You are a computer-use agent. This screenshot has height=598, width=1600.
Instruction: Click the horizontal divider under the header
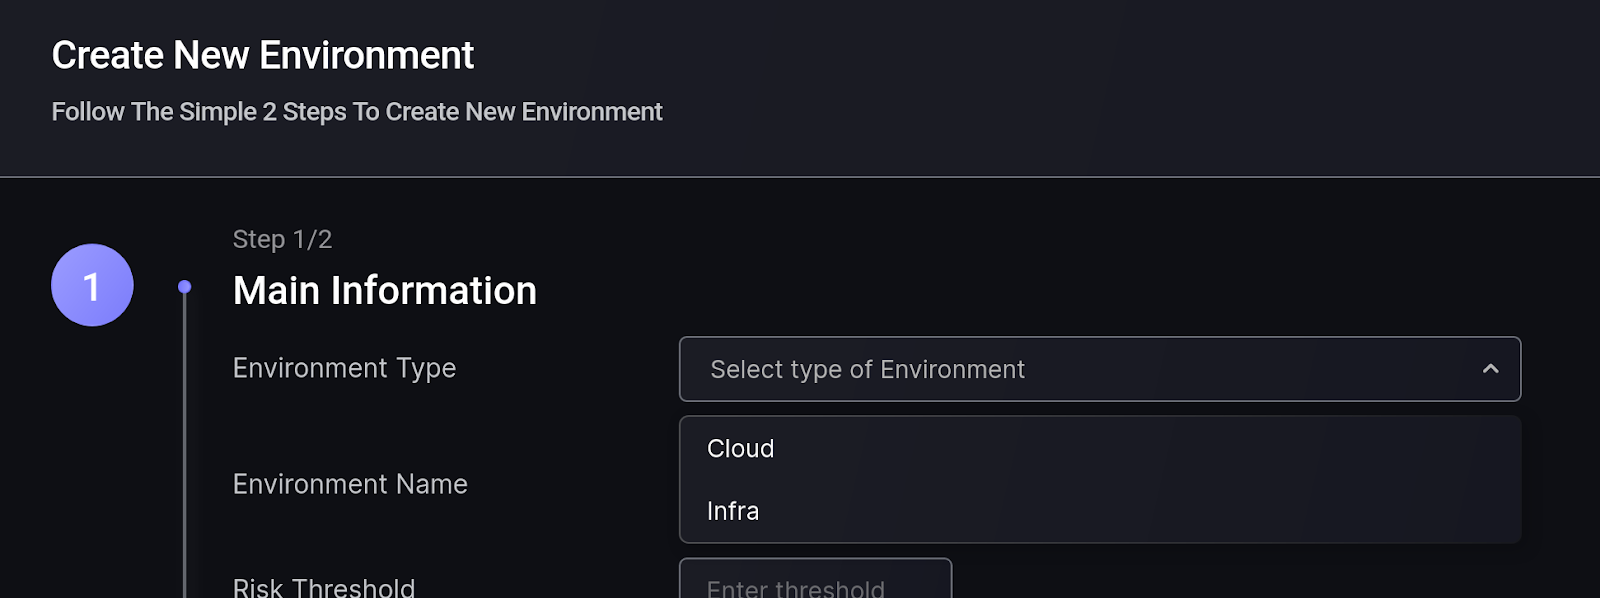[800, 177]
